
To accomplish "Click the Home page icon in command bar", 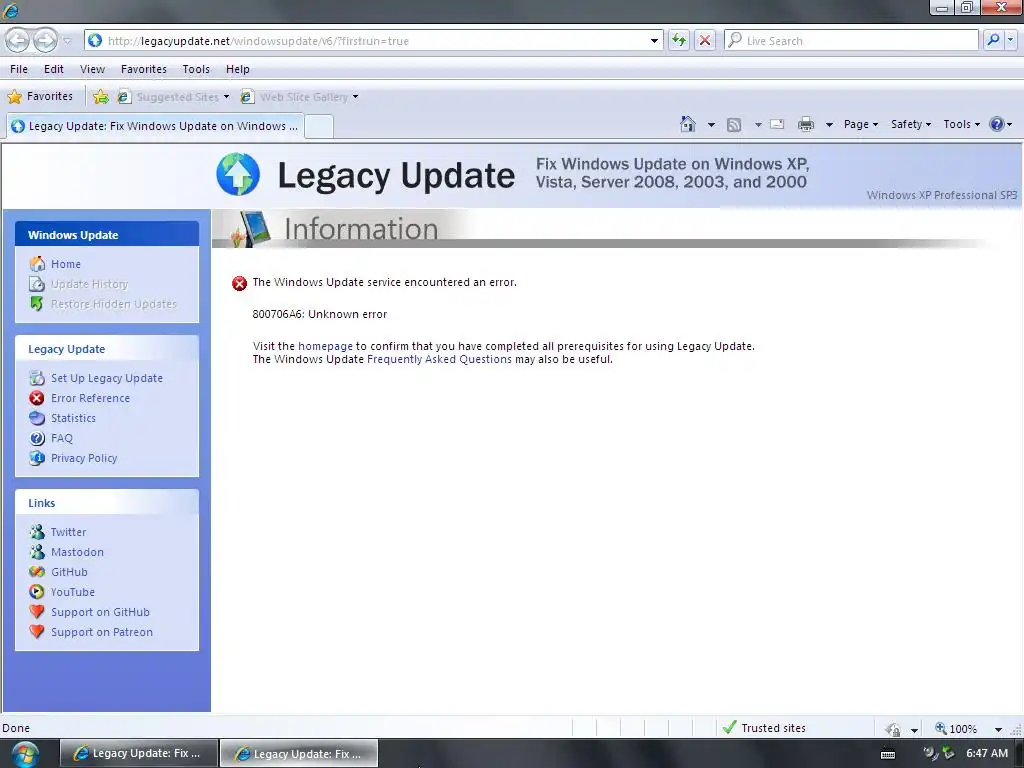I will [688, 124].
